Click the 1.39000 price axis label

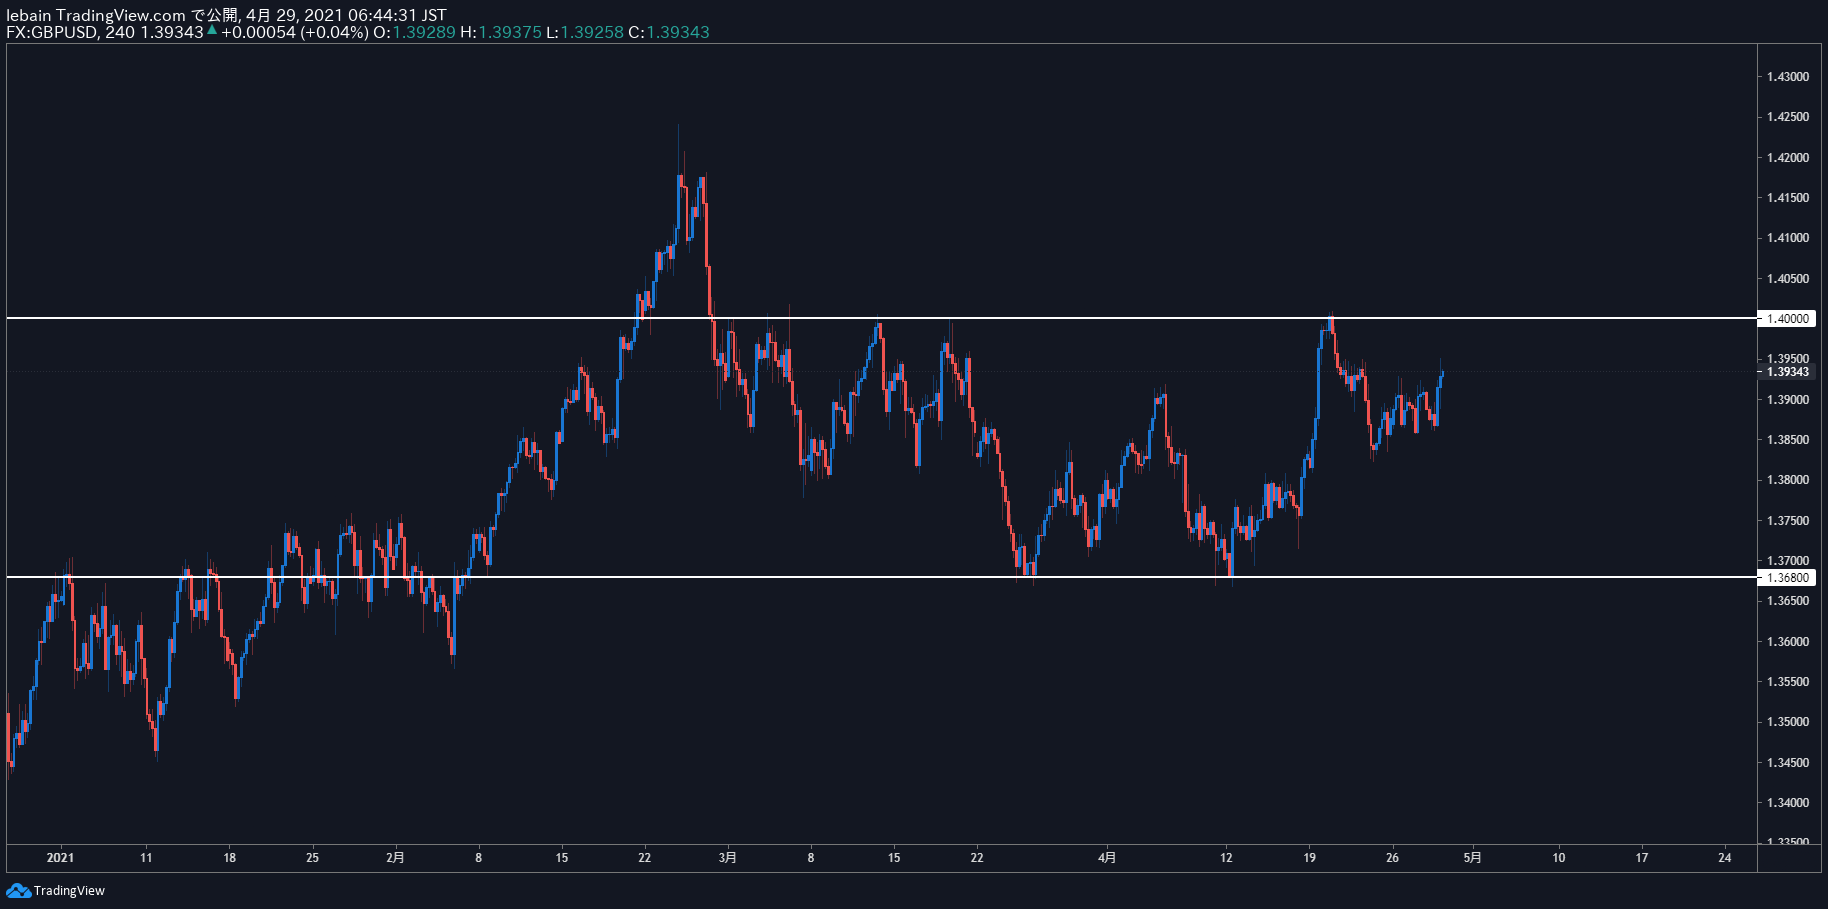1787,400
